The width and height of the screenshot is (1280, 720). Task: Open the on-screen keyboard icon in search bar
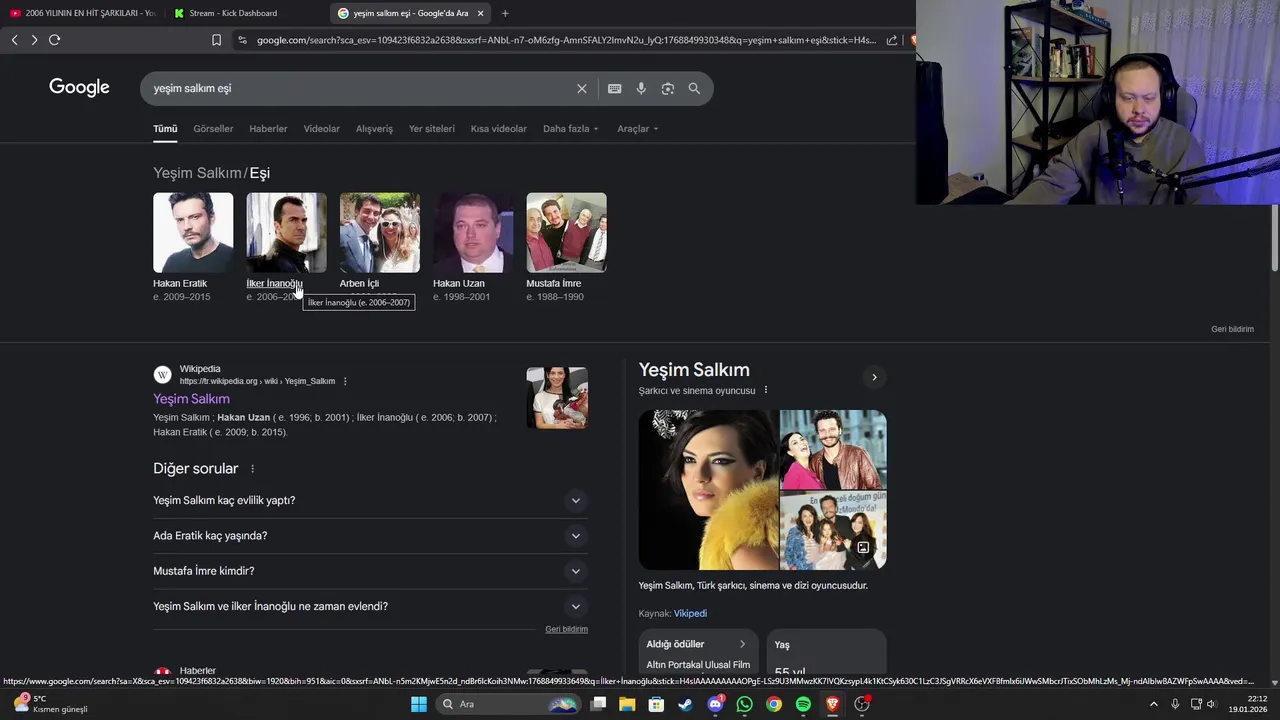[615, 89]
